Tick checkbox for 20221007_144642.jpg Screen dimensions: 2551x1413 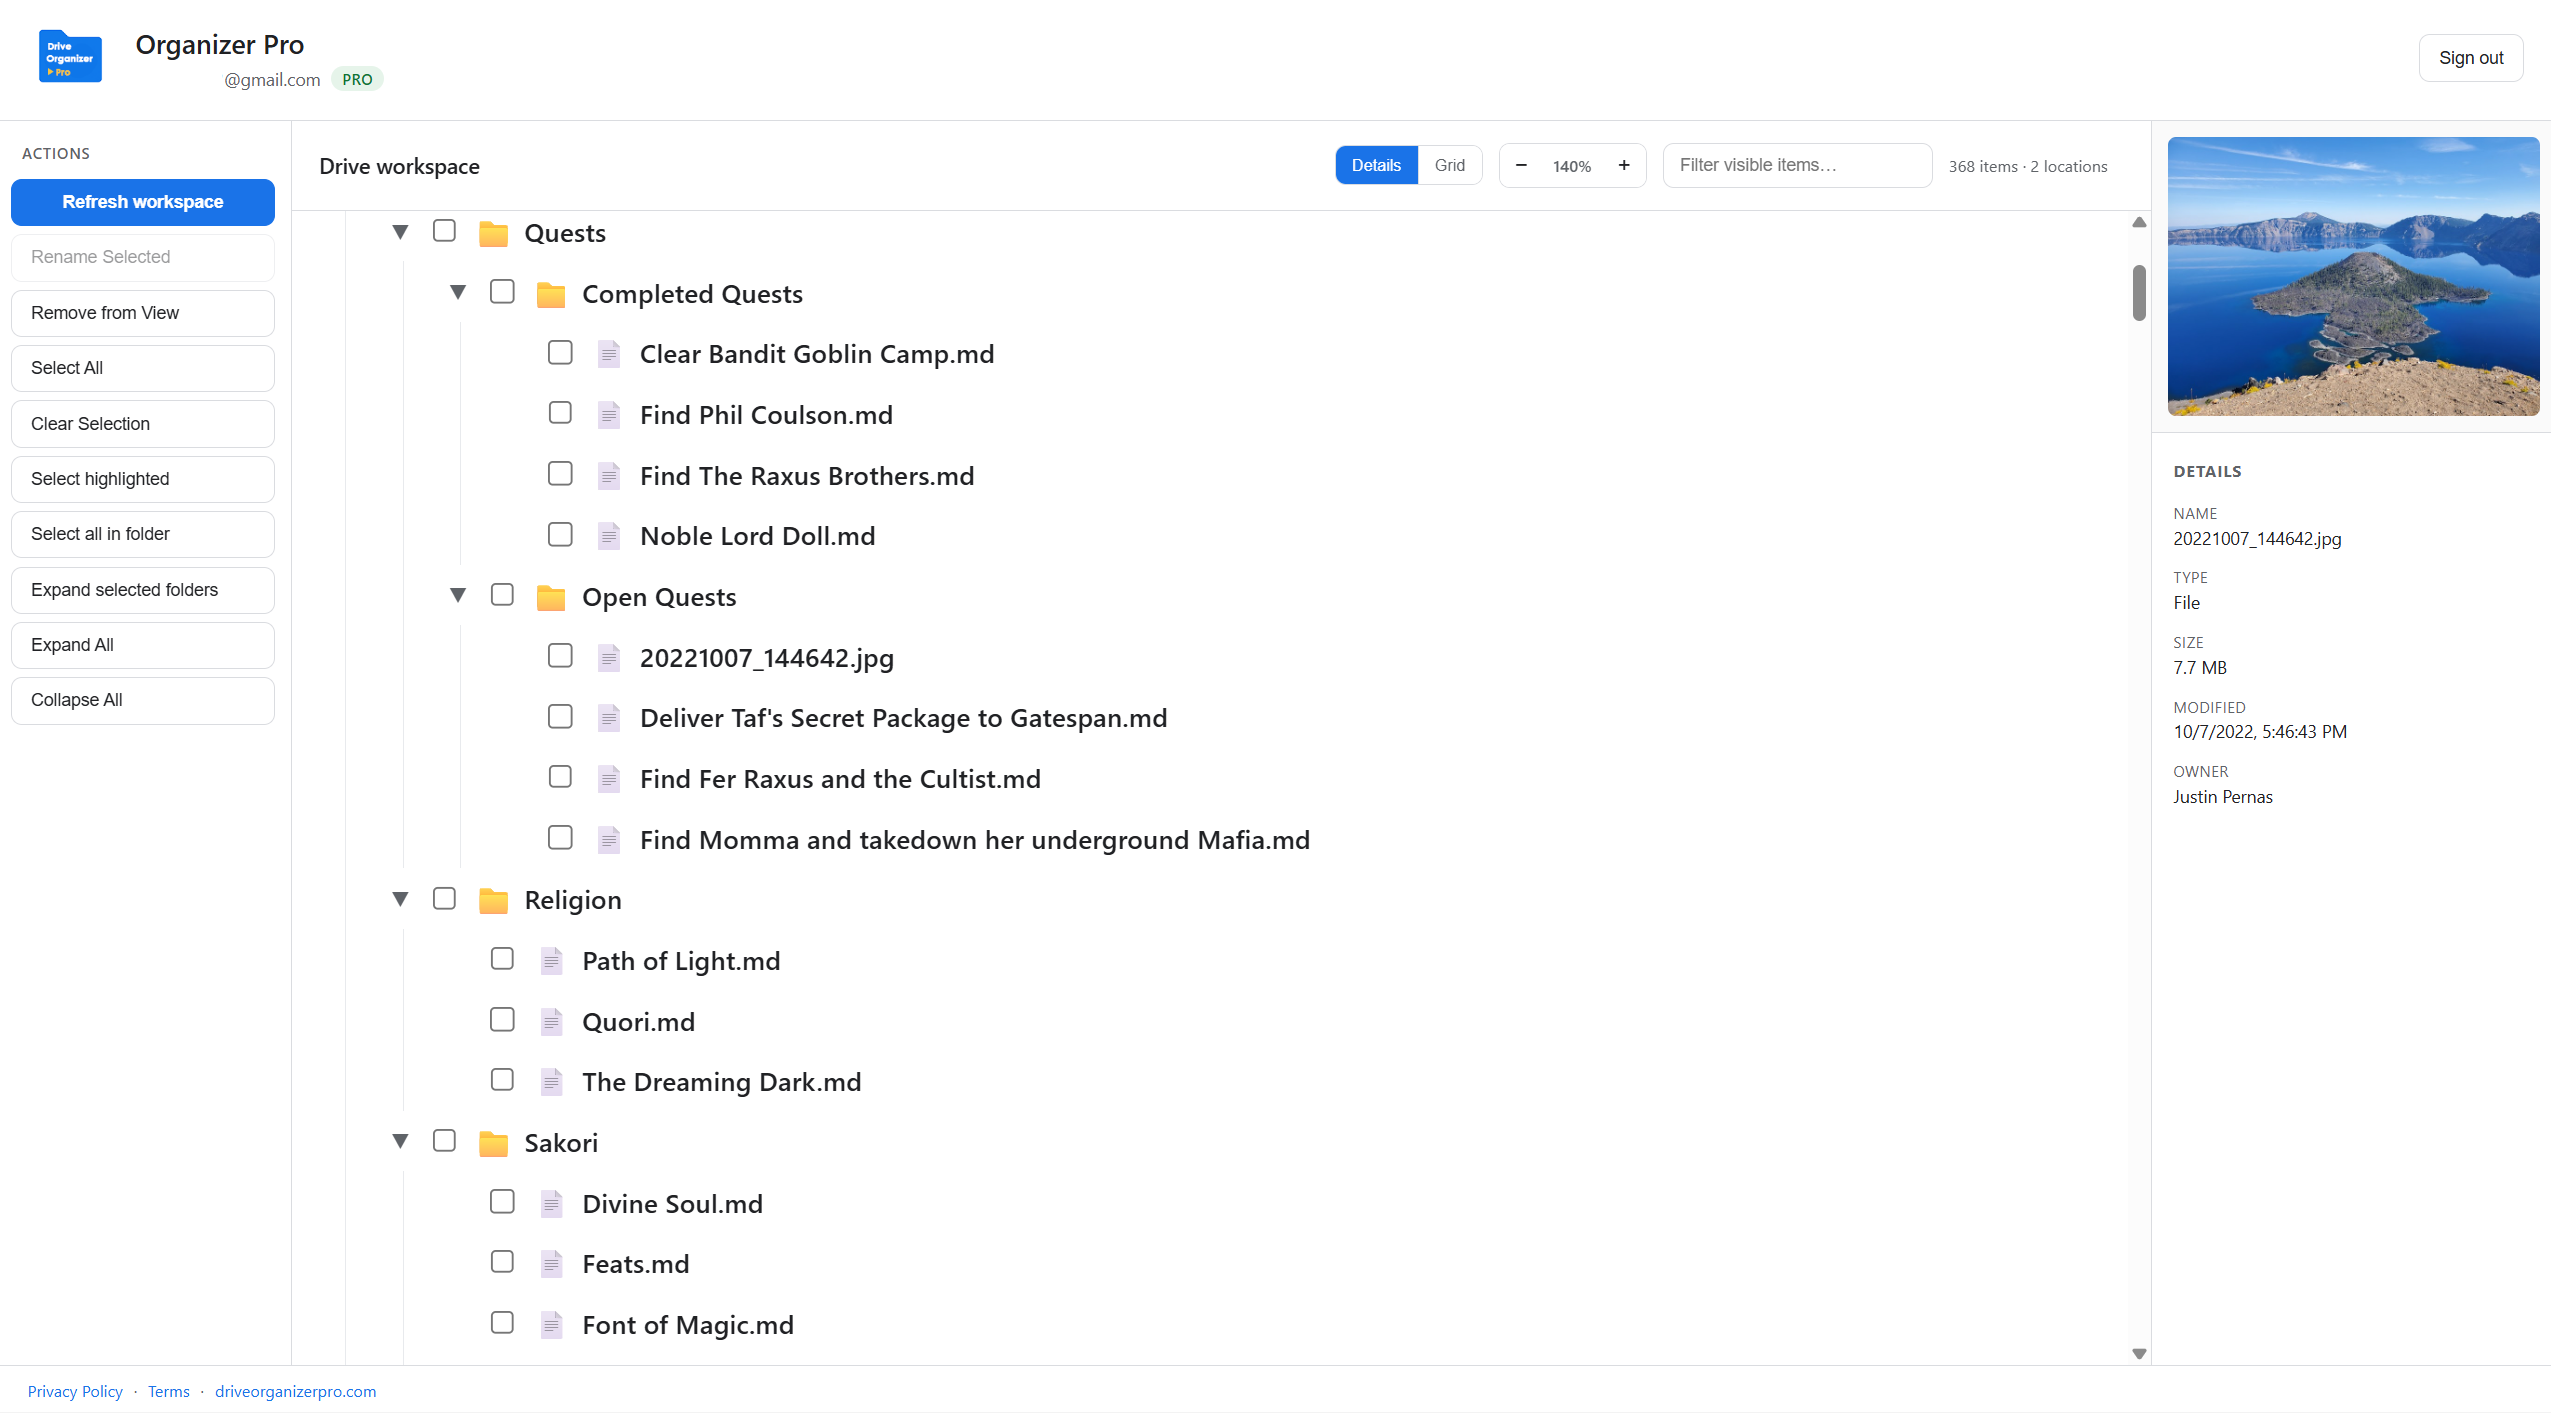click(x=560, y=656)
